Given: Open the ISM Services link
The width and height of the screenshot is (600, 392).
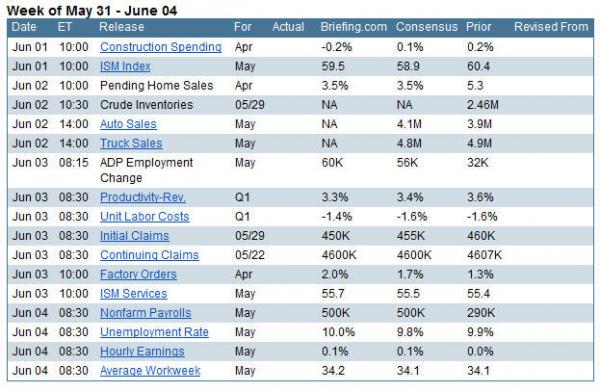Looking at the screenshot, I should pos(134,294).
